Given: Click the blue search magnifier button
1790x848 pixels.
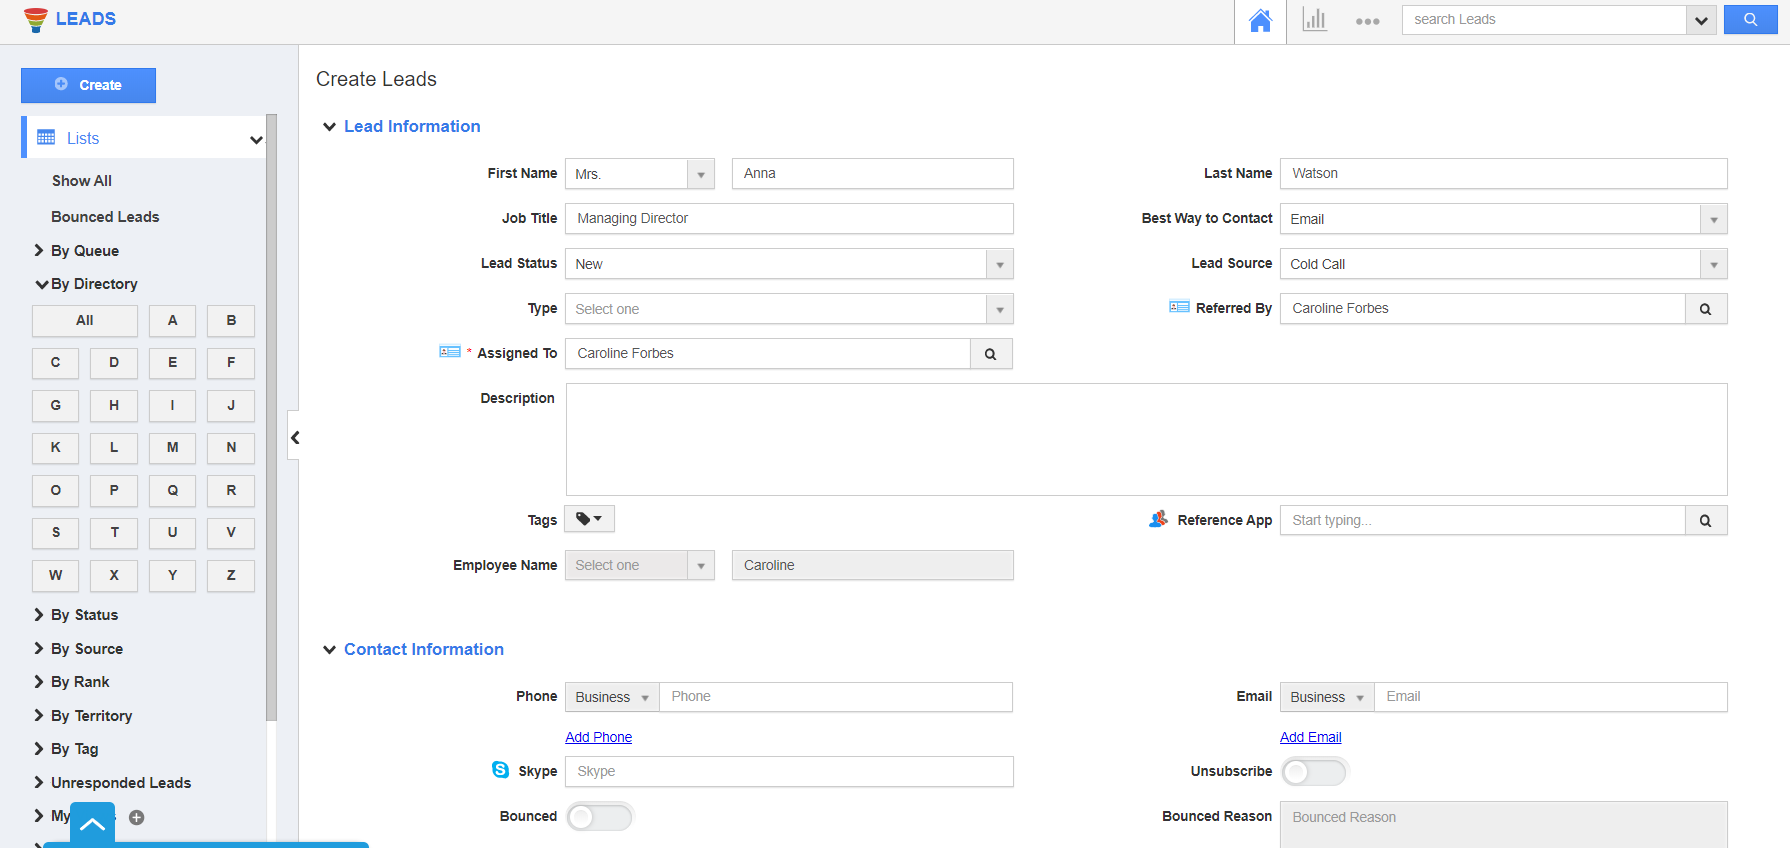Looking at the screenshot, I should click(x=1750, y=19).
